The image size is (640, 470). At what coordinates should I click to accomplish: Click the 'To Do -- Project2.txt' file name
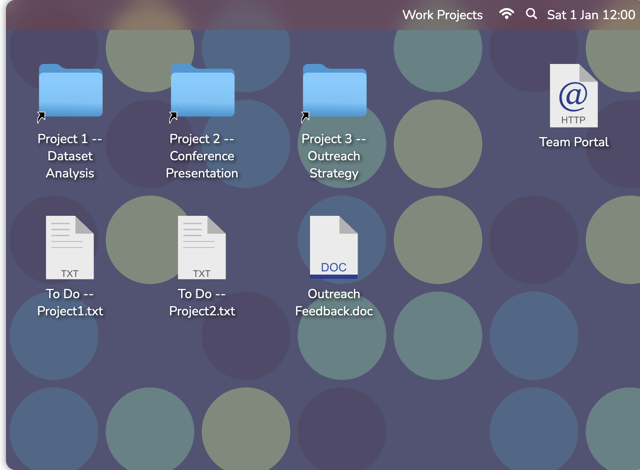point(202,302)
